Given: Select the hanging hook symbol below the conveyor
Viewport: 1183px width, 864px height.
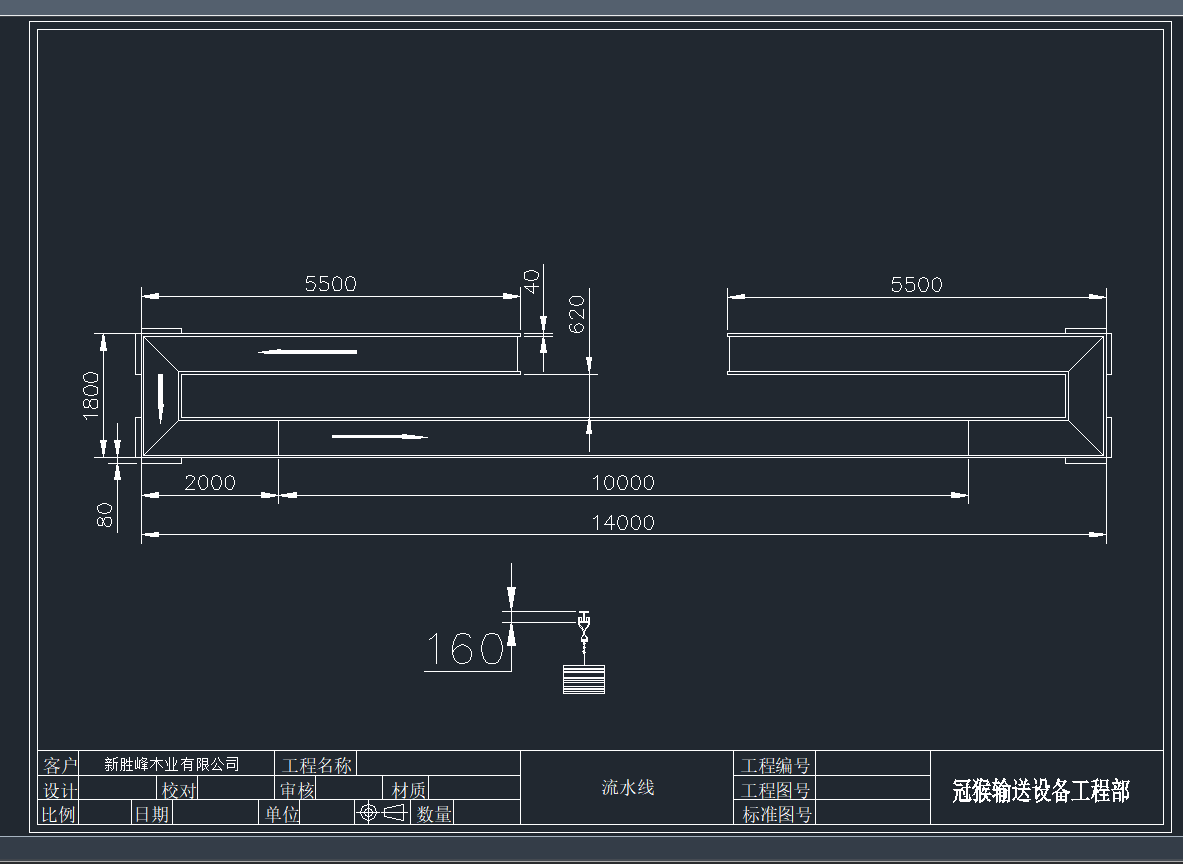Looking at the screenshot, I should tap(583, 625).
